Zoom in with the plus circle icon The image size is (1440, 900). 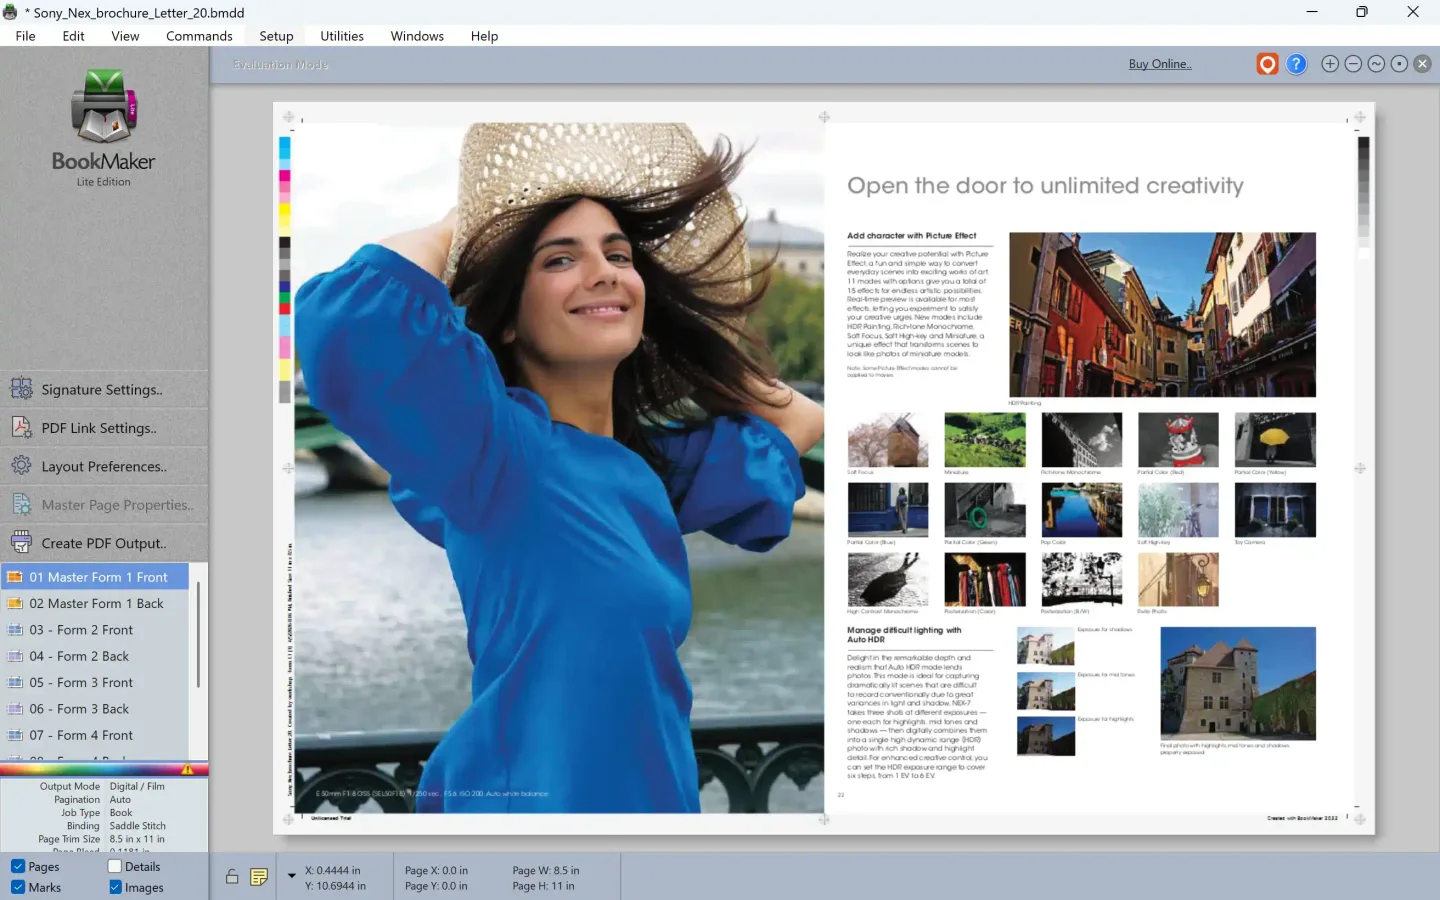click(1330, 64)
